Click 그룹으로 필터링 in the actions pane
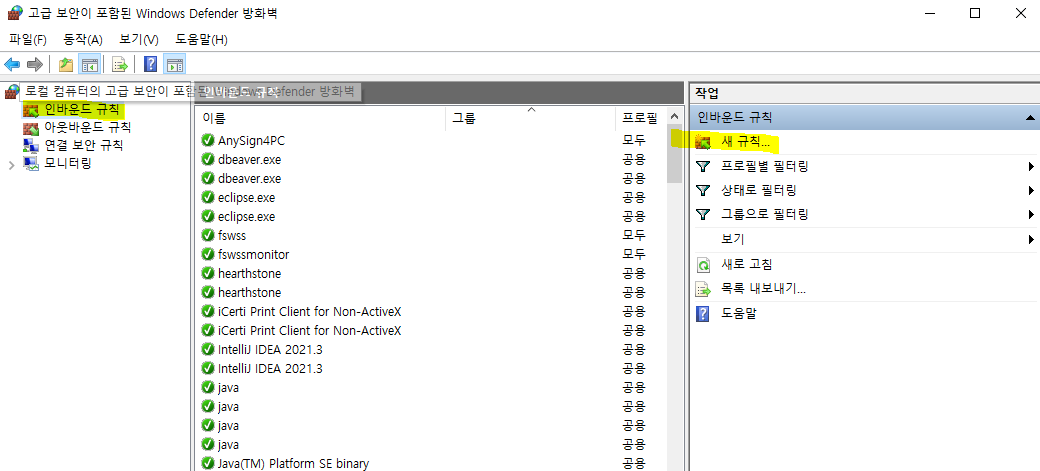The width and height of the screenshot is (1040, 471). pyautogui.click(x=764, y=214)
